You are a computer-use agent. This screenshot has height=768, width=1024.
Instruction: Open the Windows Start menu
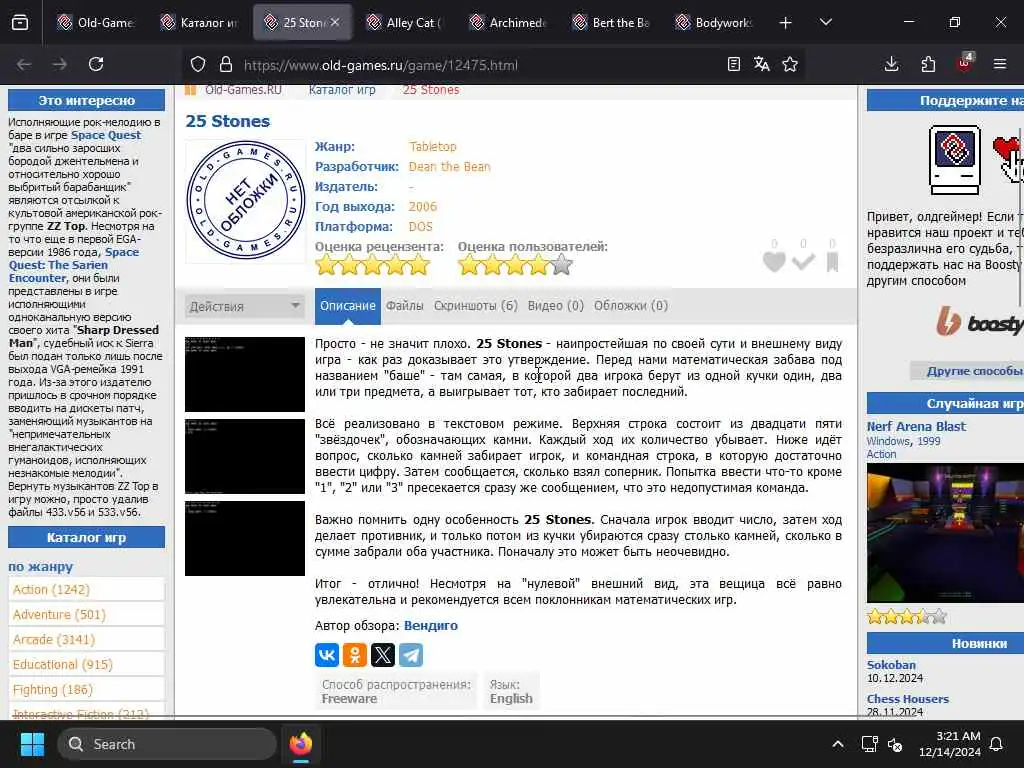click(33, 744)
